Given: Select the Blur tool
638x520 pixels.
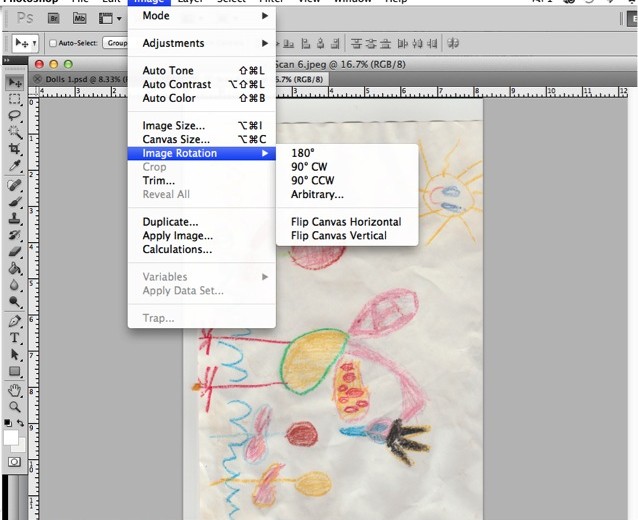Looking at the screenshot, I should coord(15,285).
